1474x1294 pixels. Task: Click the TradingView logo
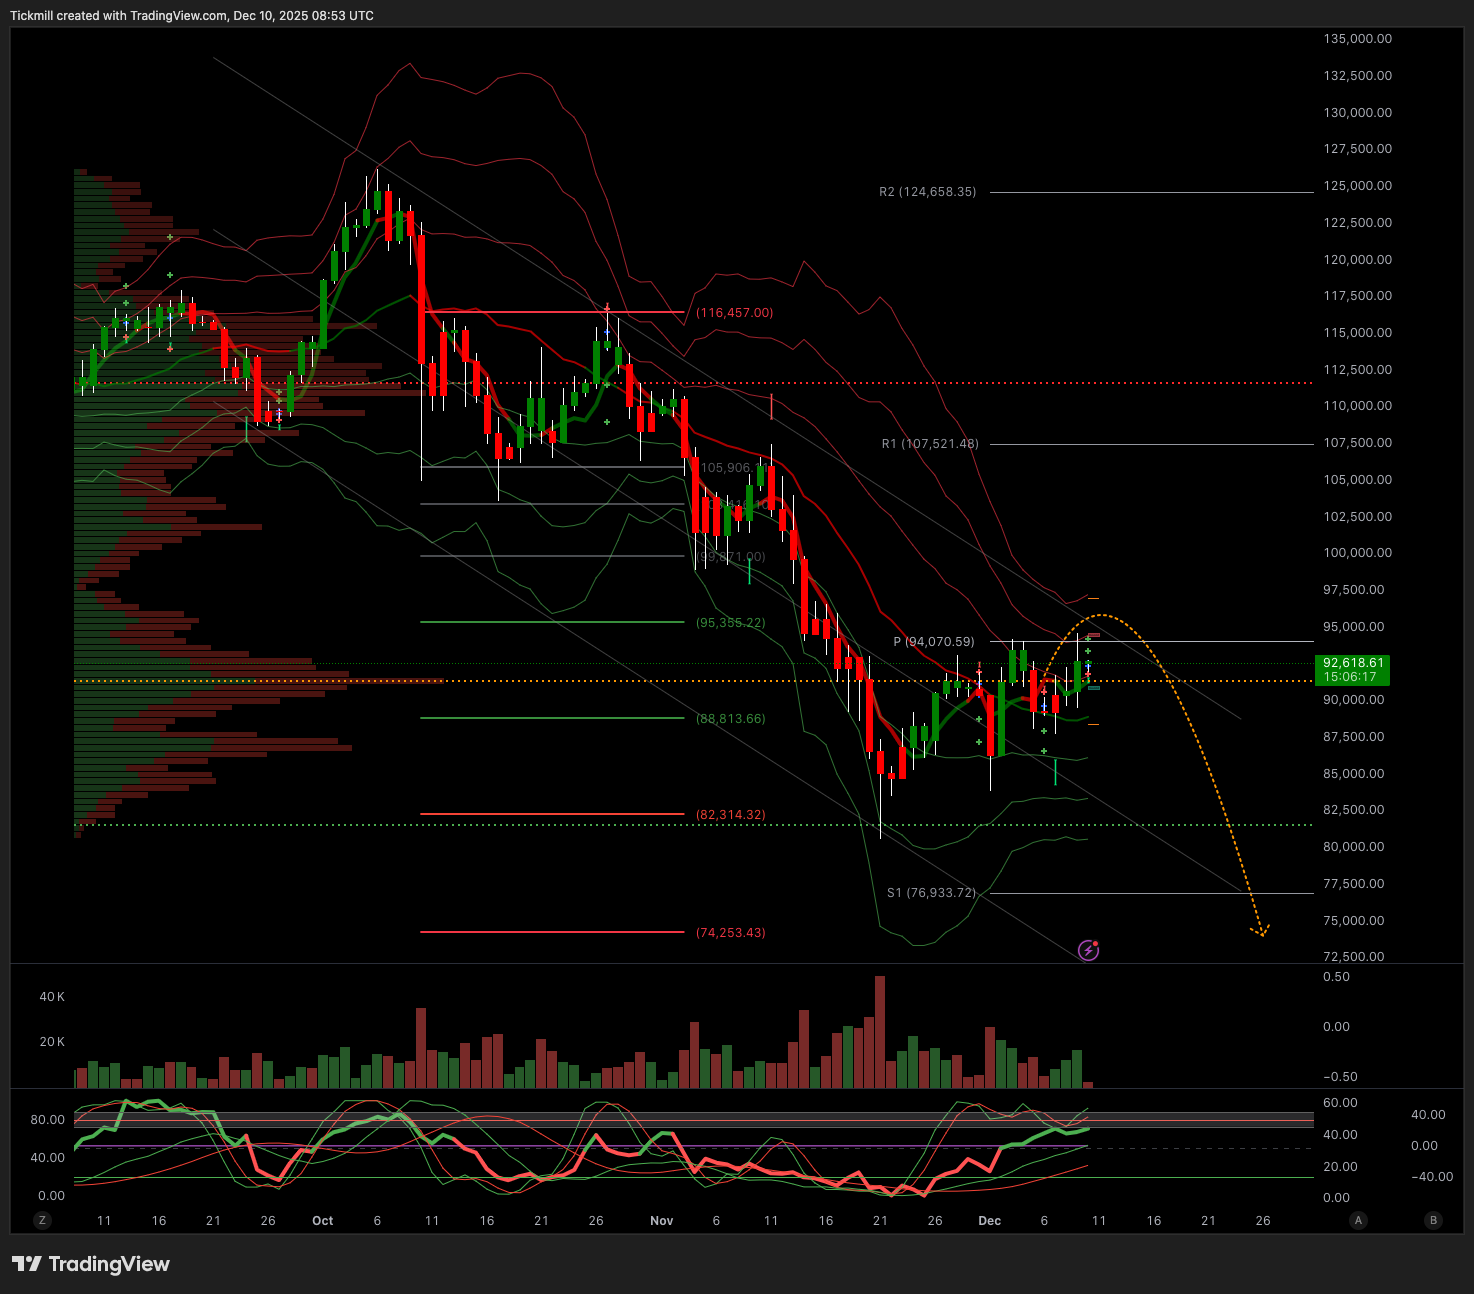[x=91, y=1264]
